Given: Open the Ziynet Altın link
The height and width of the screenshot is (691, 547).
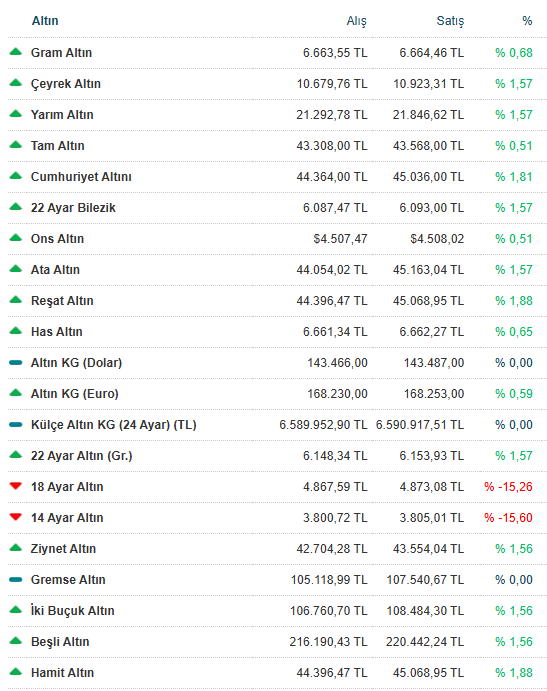Looking at the screenshot, I should [x=63, y=549].
